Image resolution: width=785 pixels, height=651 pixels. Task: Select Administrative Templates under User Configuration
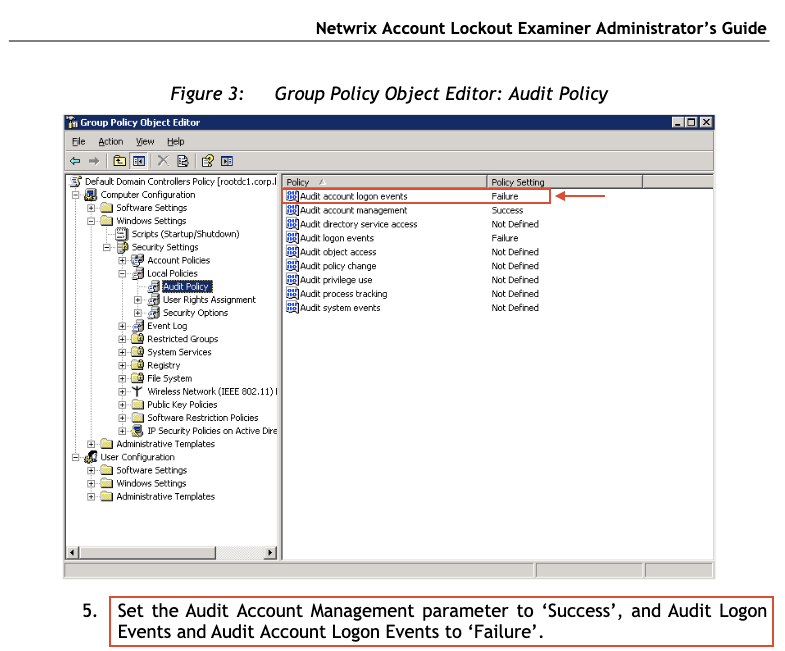(166, 497)
